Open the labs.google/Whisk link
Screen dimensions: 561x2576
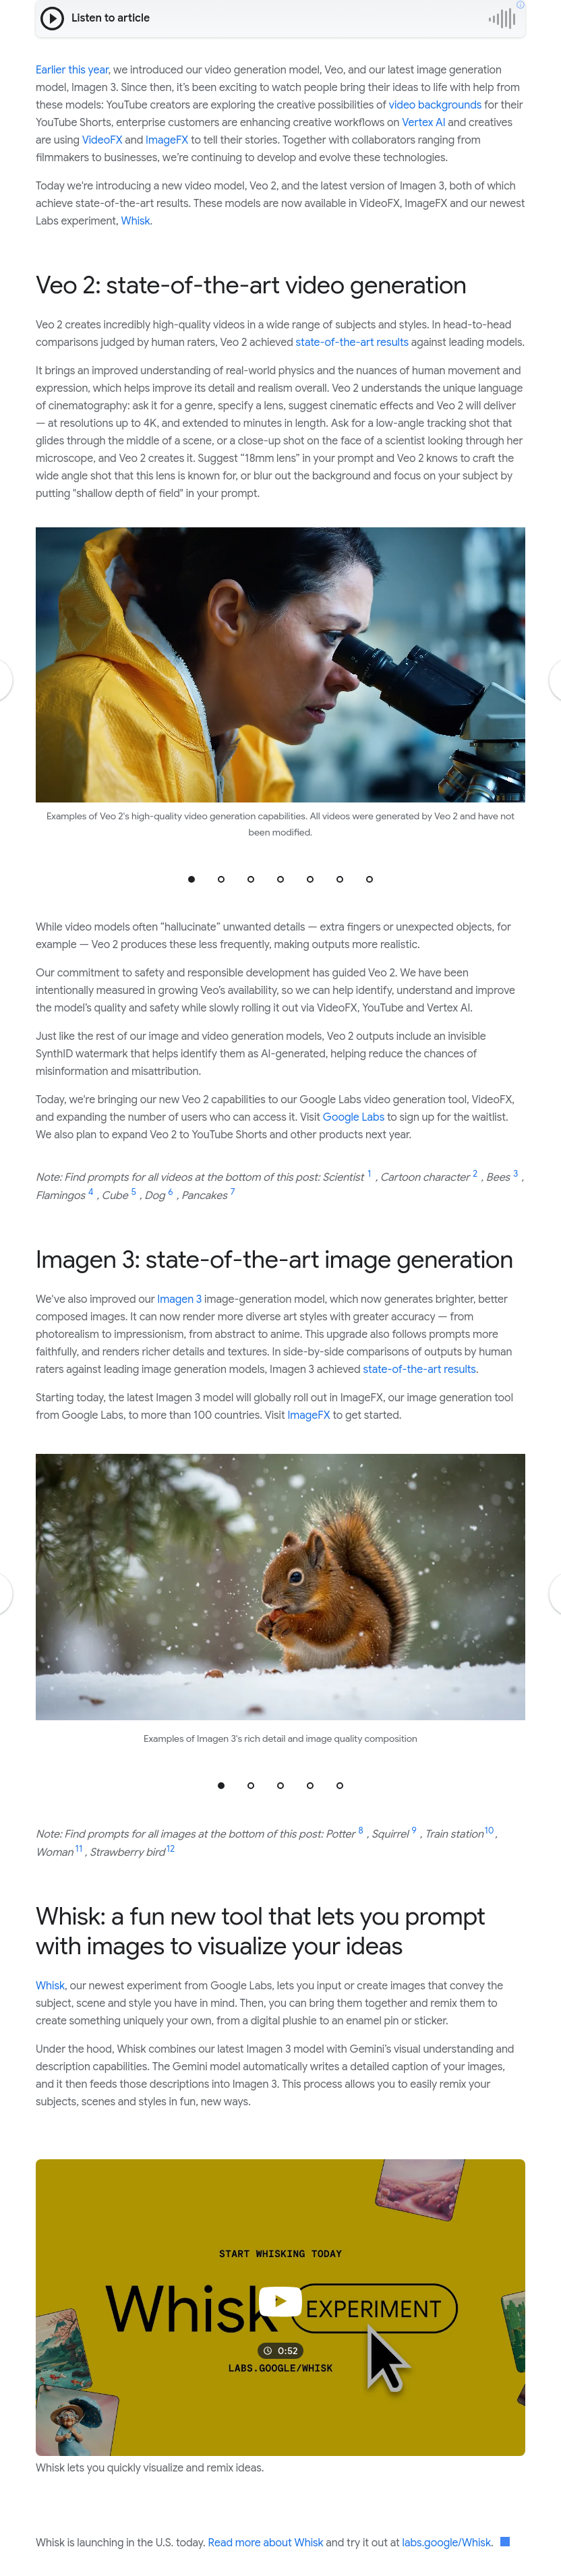click(447, 2542)
